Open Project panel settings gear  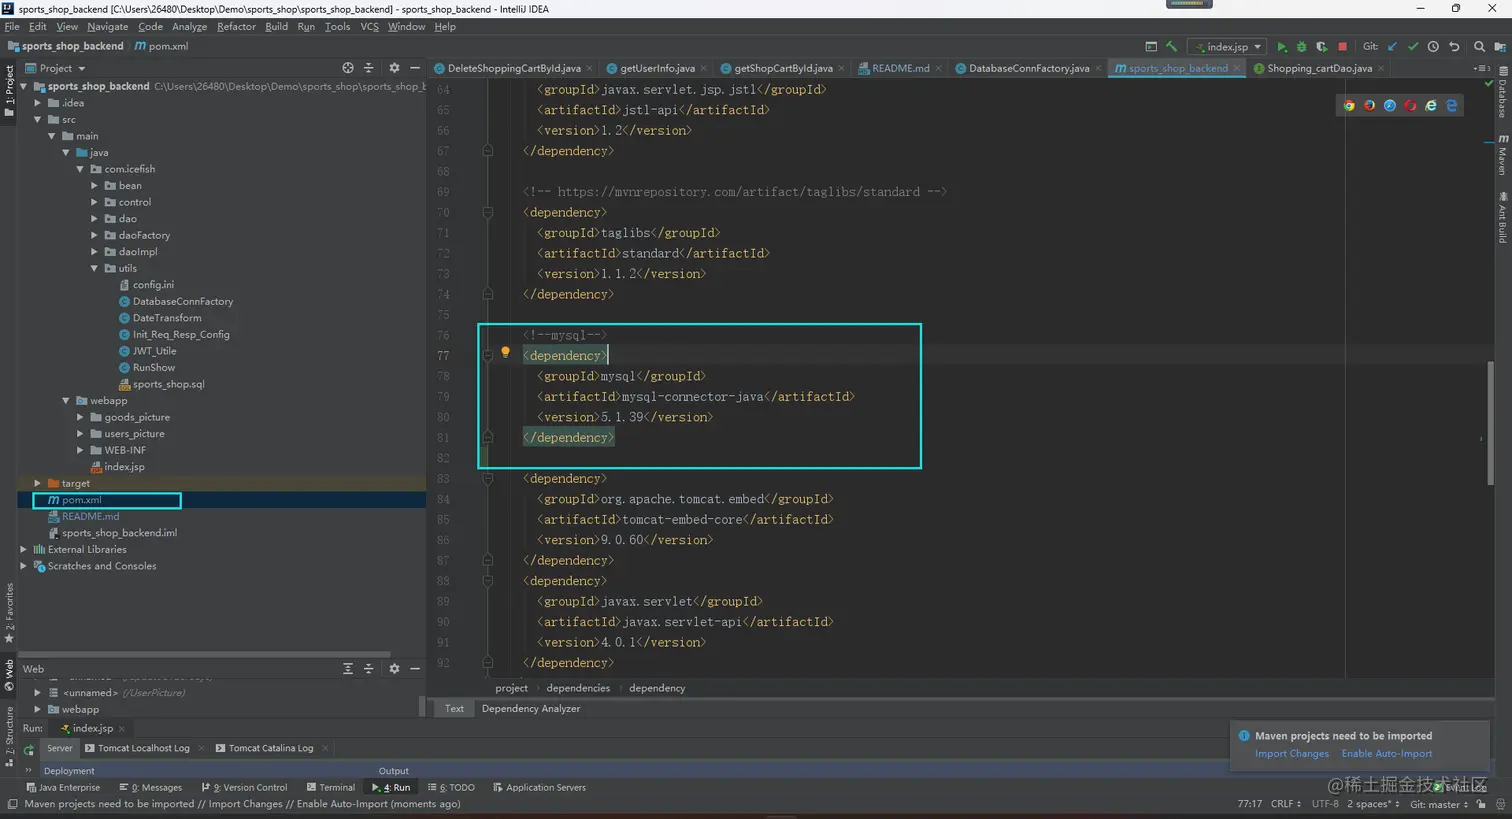(x=394, y=68)
